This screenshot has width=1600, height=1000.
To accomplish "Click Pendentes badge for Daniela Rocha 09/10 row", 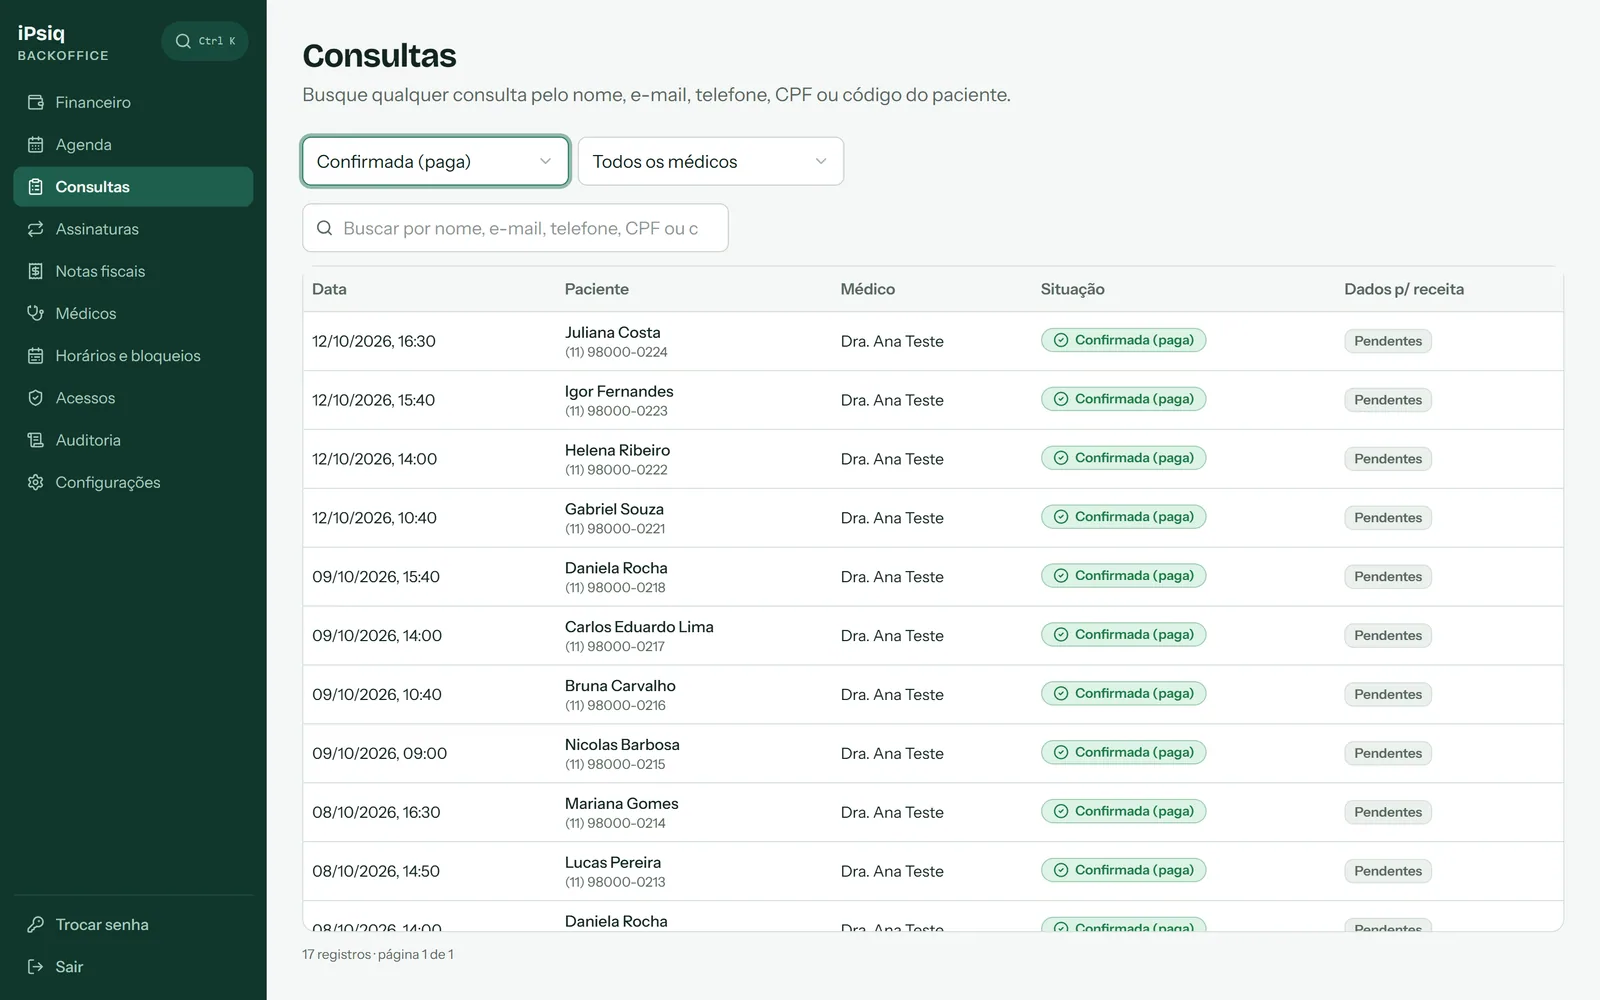I will [x=1388, y=577].
